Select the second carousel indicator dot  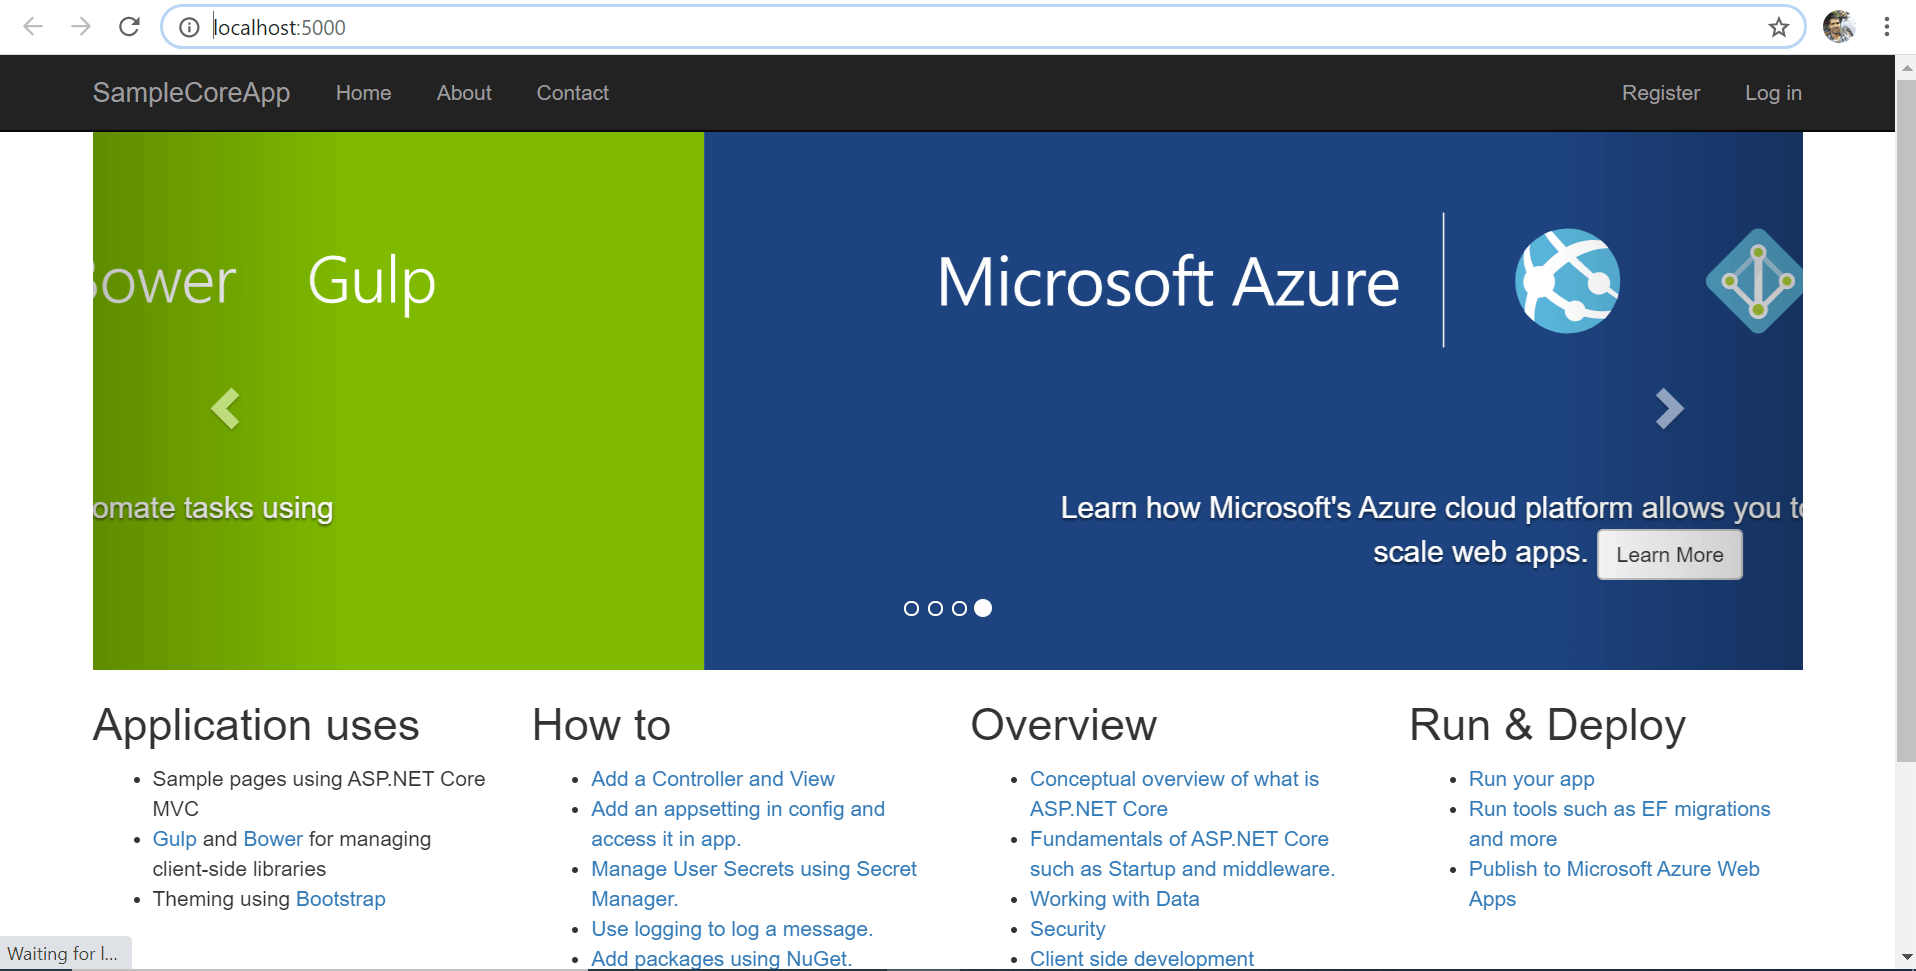[x=935, y=608]
